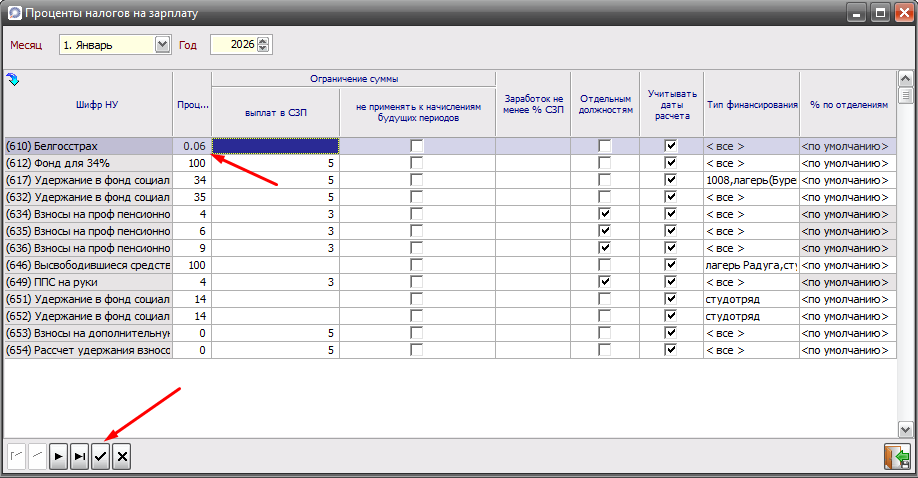This screenshot has height=478, width=918.
Task: Click the cancel X button in navigator
Action: click(121, 457)
